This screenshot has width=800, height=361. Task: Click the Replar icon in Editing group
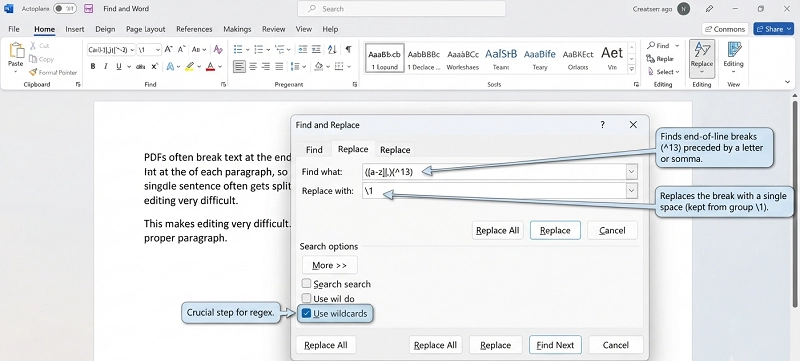(651, 59)
